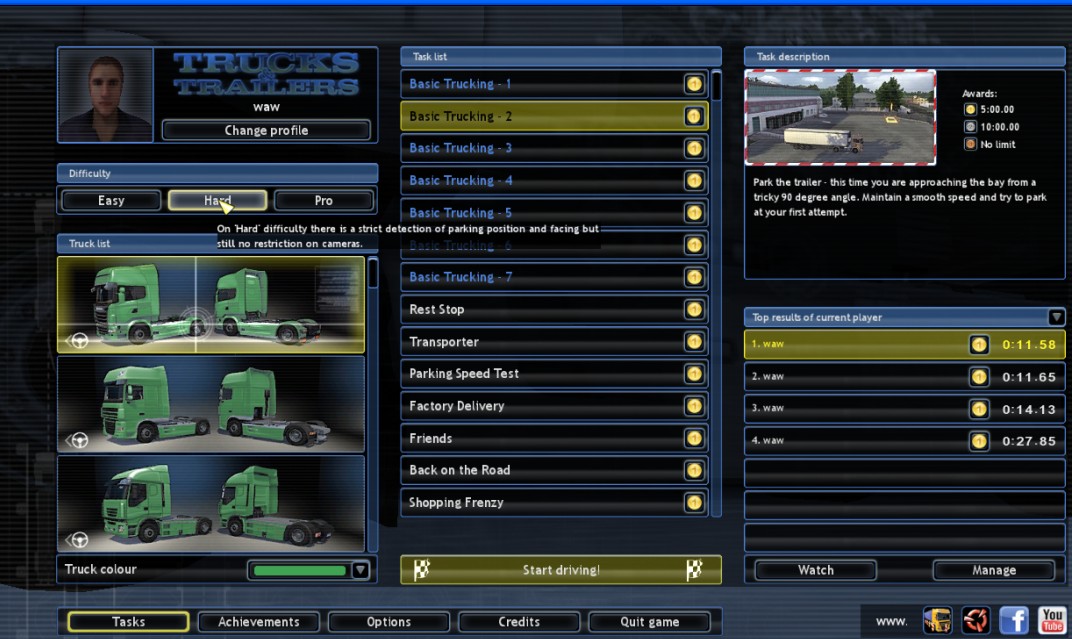Image resolution: width=1072 pixels, height=639 pixels.
Task: Click Quit game
Action: click(x=649, y=622)
